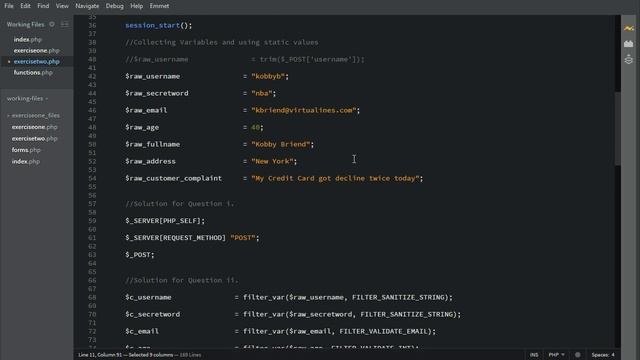Click the "nba" string on line 44
The image size is (640, 360).
click(x=262, y=93)
